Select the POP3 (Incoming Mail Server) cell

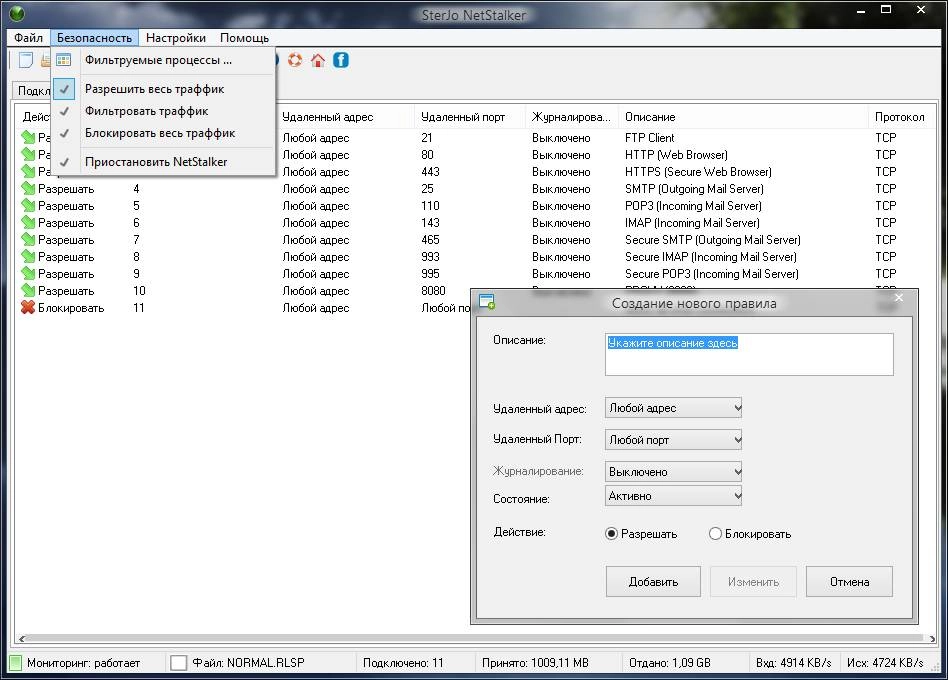[693, 206]
